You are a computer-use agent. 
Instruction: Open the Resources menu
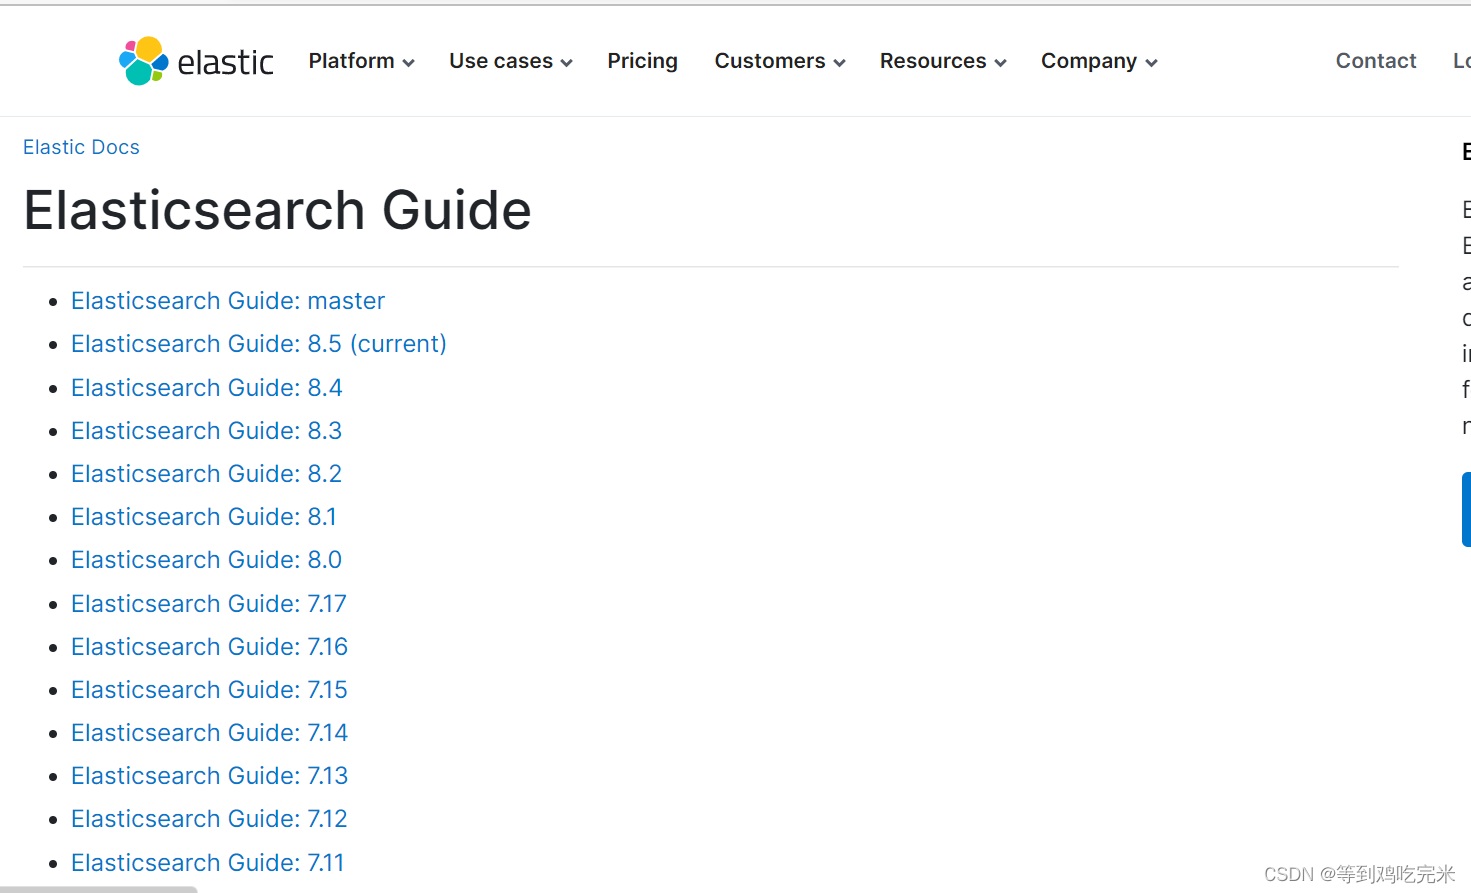pos(943,61)
